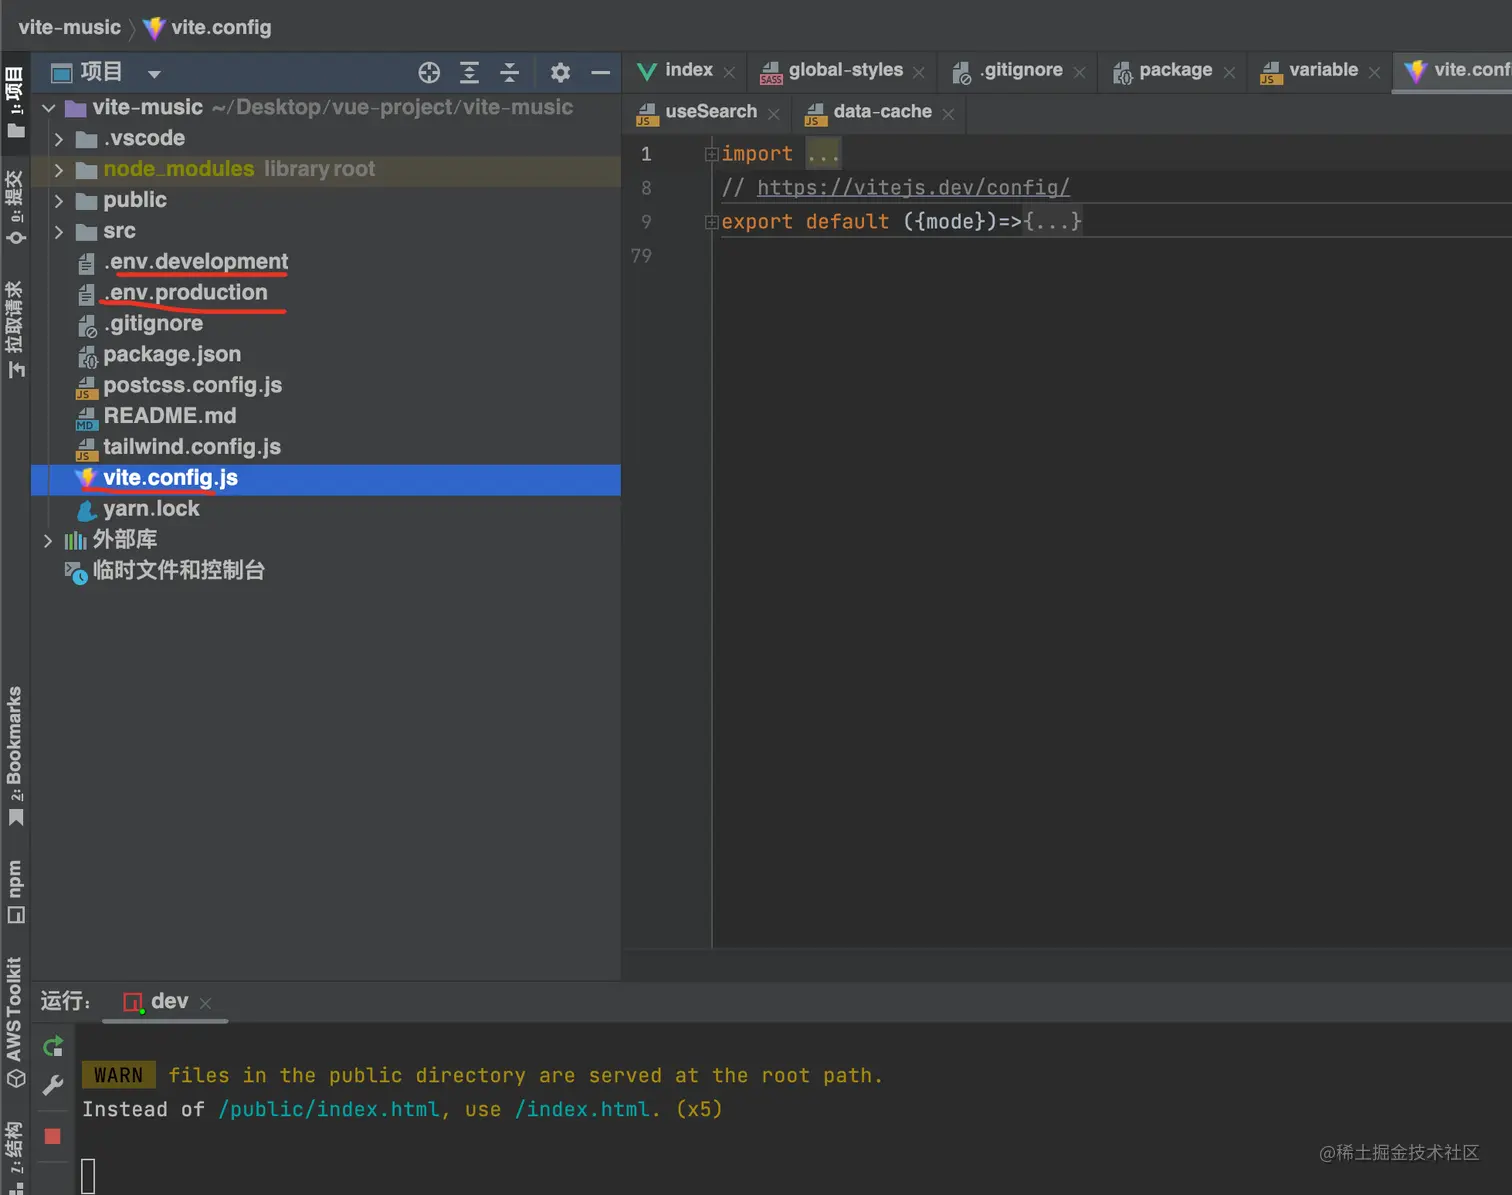Click the /index.html path in console output
This screenshot has width=1512, height=1195.
point(582,1110)
